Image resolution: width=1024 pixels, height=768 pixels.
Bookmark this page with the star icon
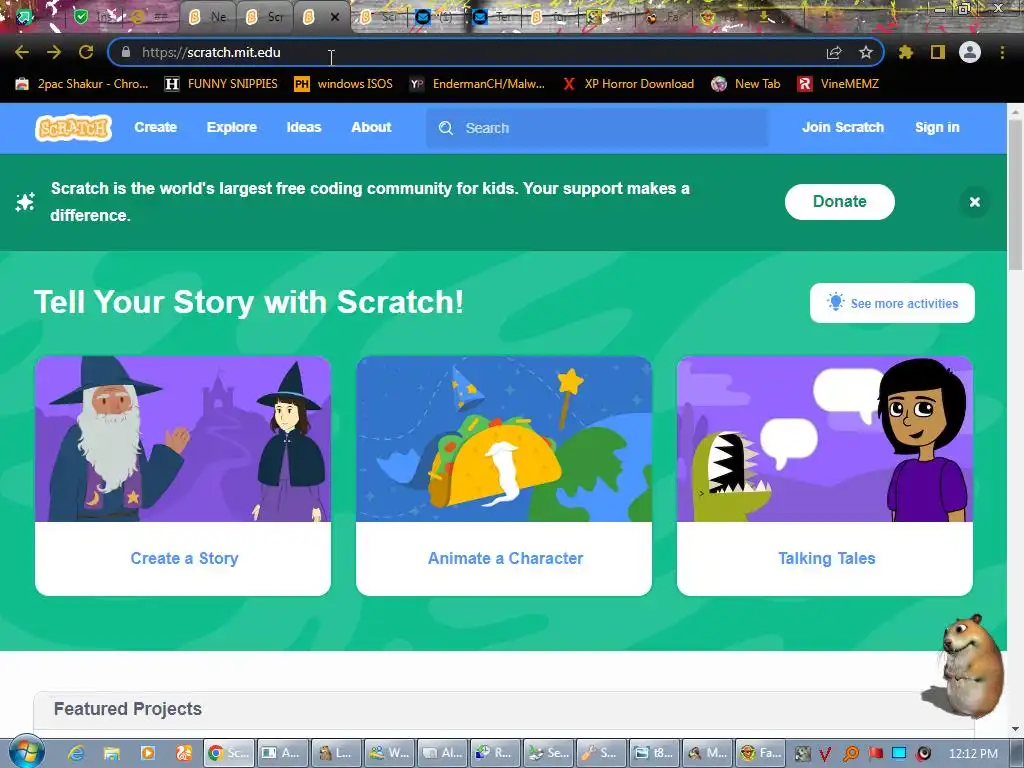click(x=866, y=52)
